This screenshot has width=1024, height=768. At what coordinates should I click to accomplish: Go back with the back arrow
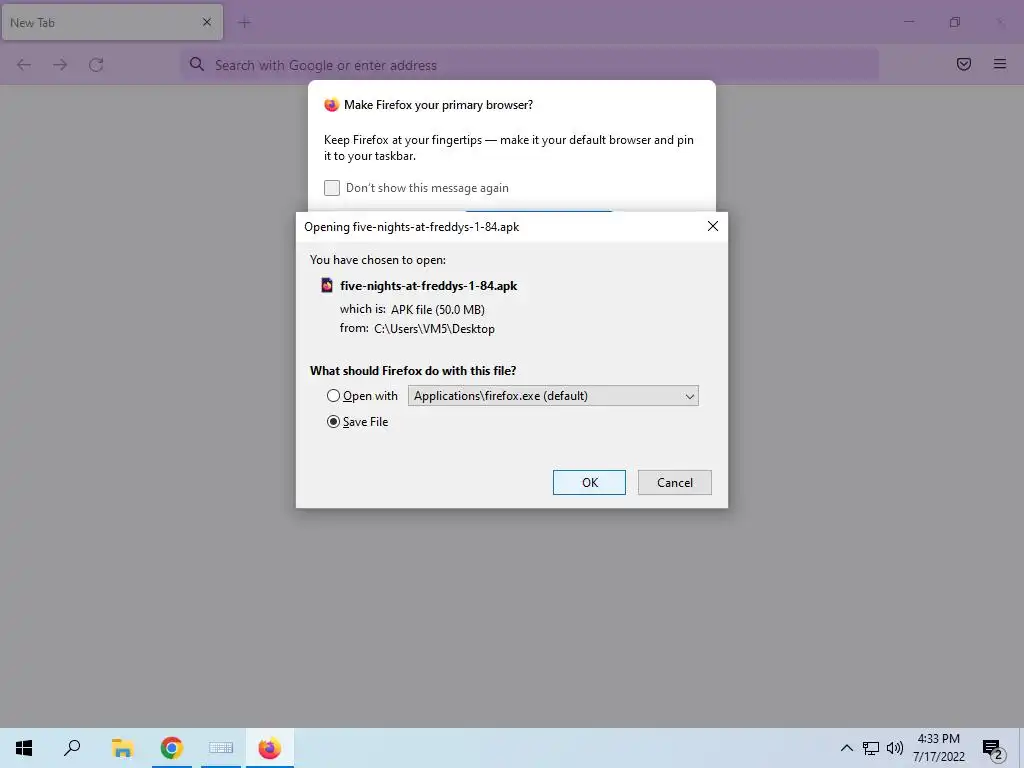pyautogui.click(x=24, y=65)
